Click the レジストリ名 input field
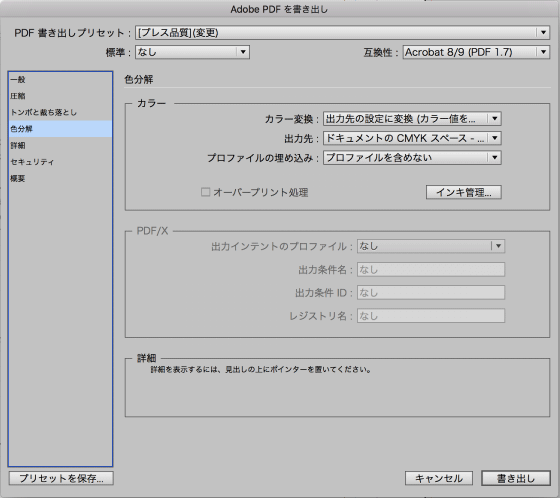 (x=431, y=316)
